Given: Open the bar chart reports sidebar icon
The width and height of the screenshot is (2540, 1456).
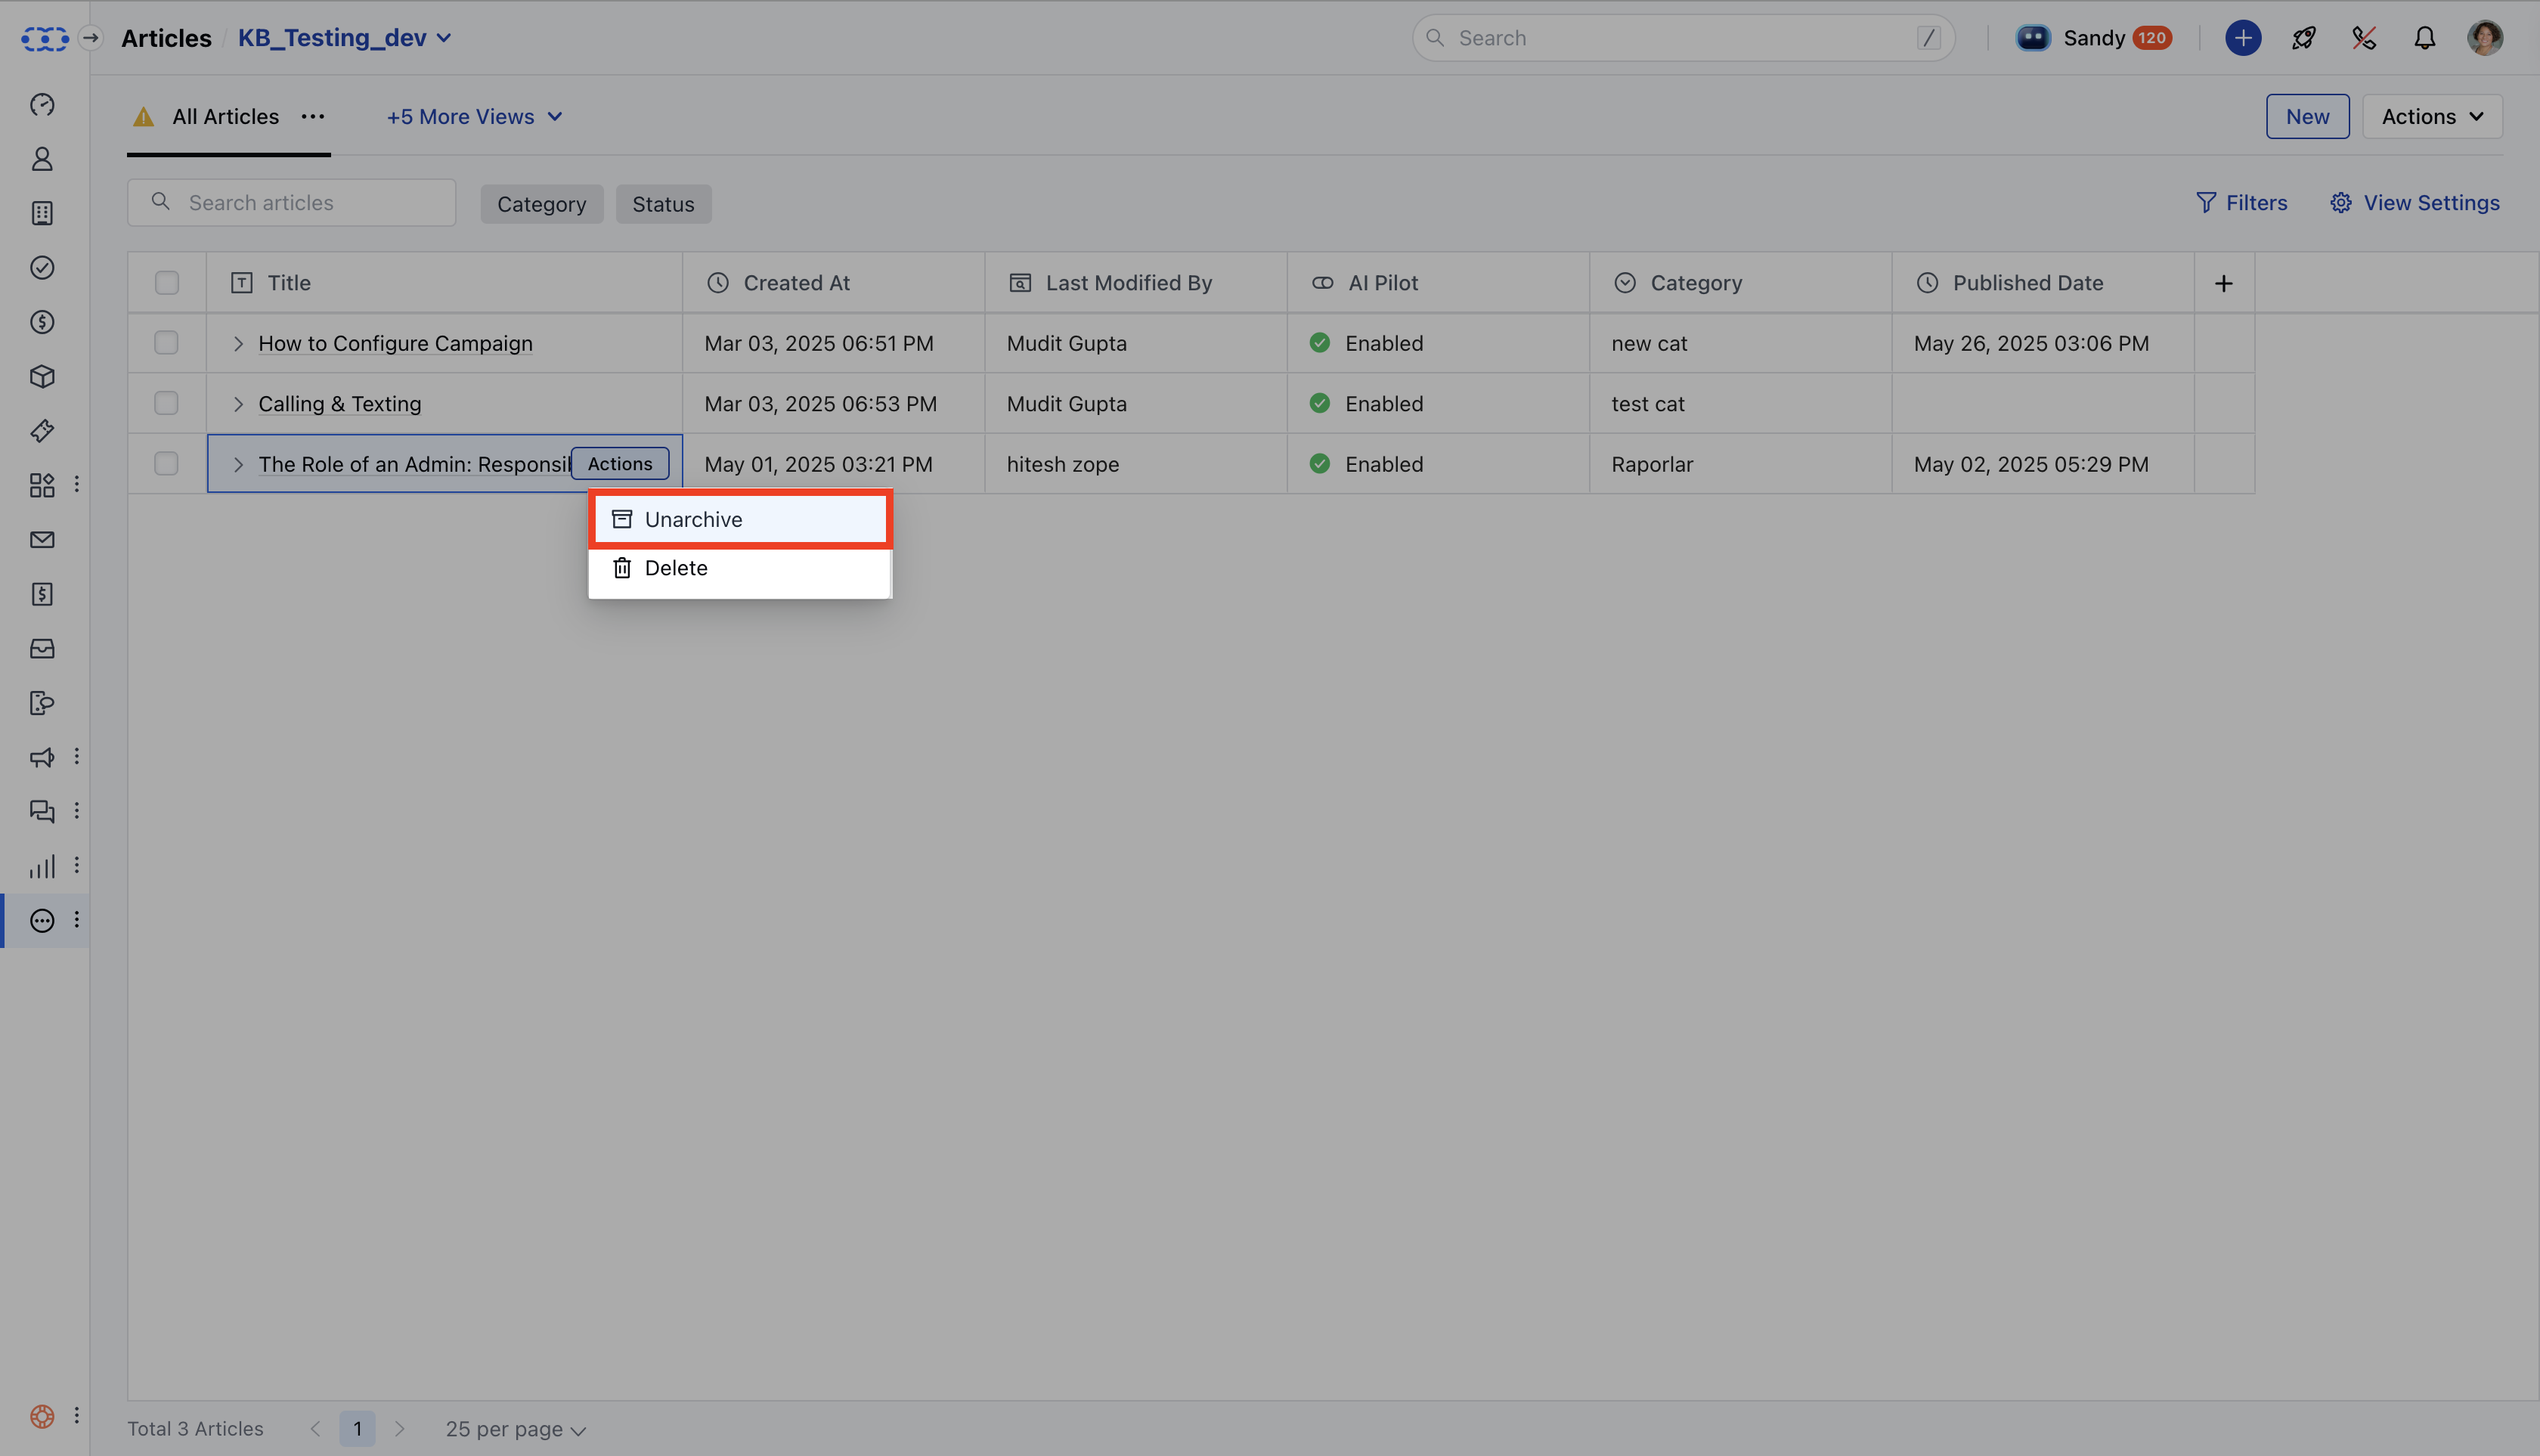Looking at the screenshot, I should 42,866.
